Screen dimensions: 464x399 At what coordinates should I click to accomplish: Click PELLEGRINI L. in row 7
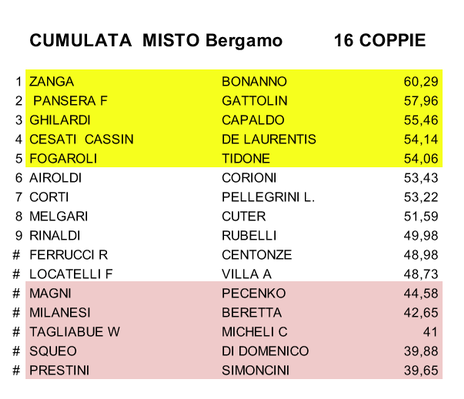pyautogui.click(x=268, y=197)
